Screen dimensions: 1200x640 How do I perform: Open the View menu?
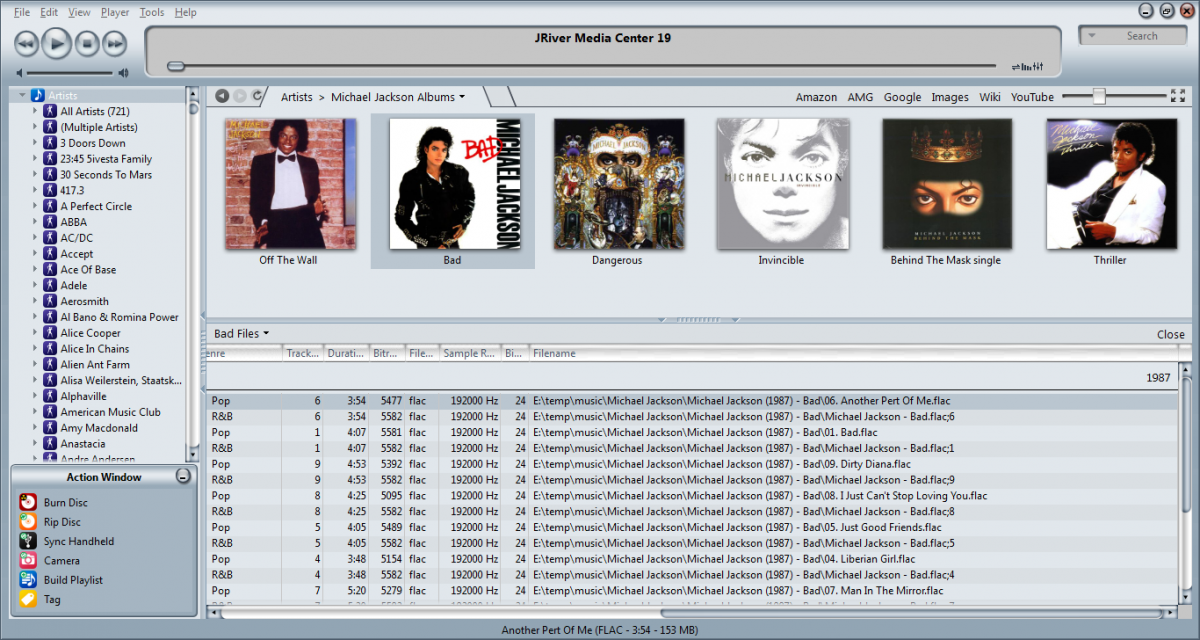[x=80, y=12]
